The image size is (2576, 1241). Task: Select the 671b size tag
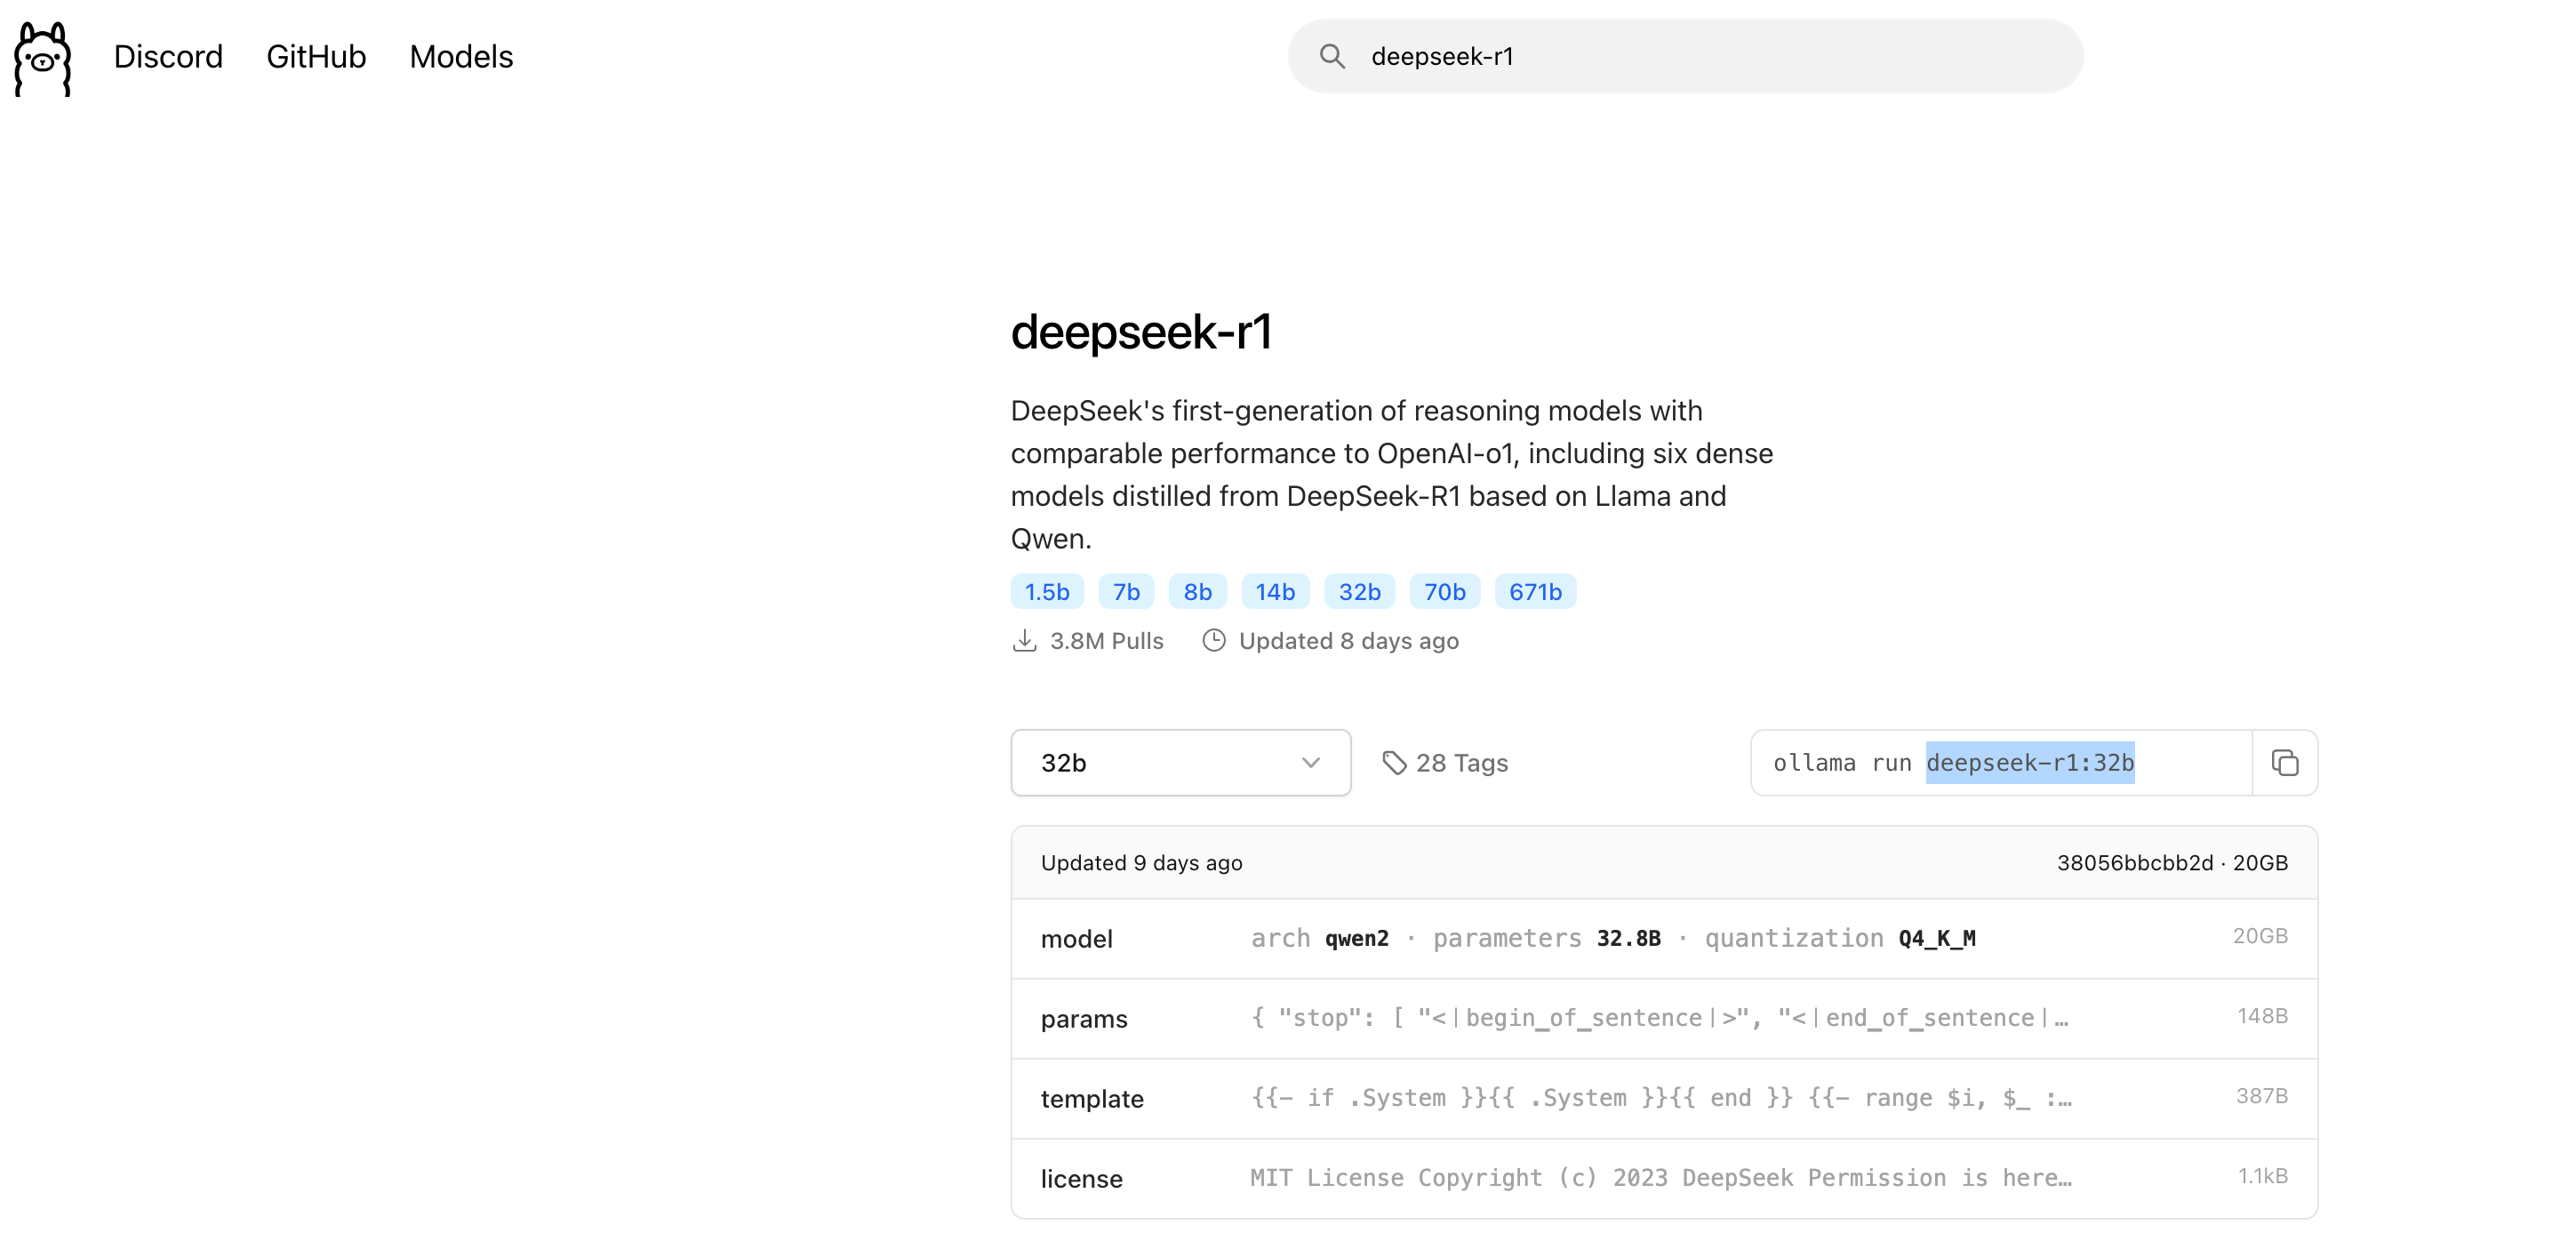coord(1535,592)
